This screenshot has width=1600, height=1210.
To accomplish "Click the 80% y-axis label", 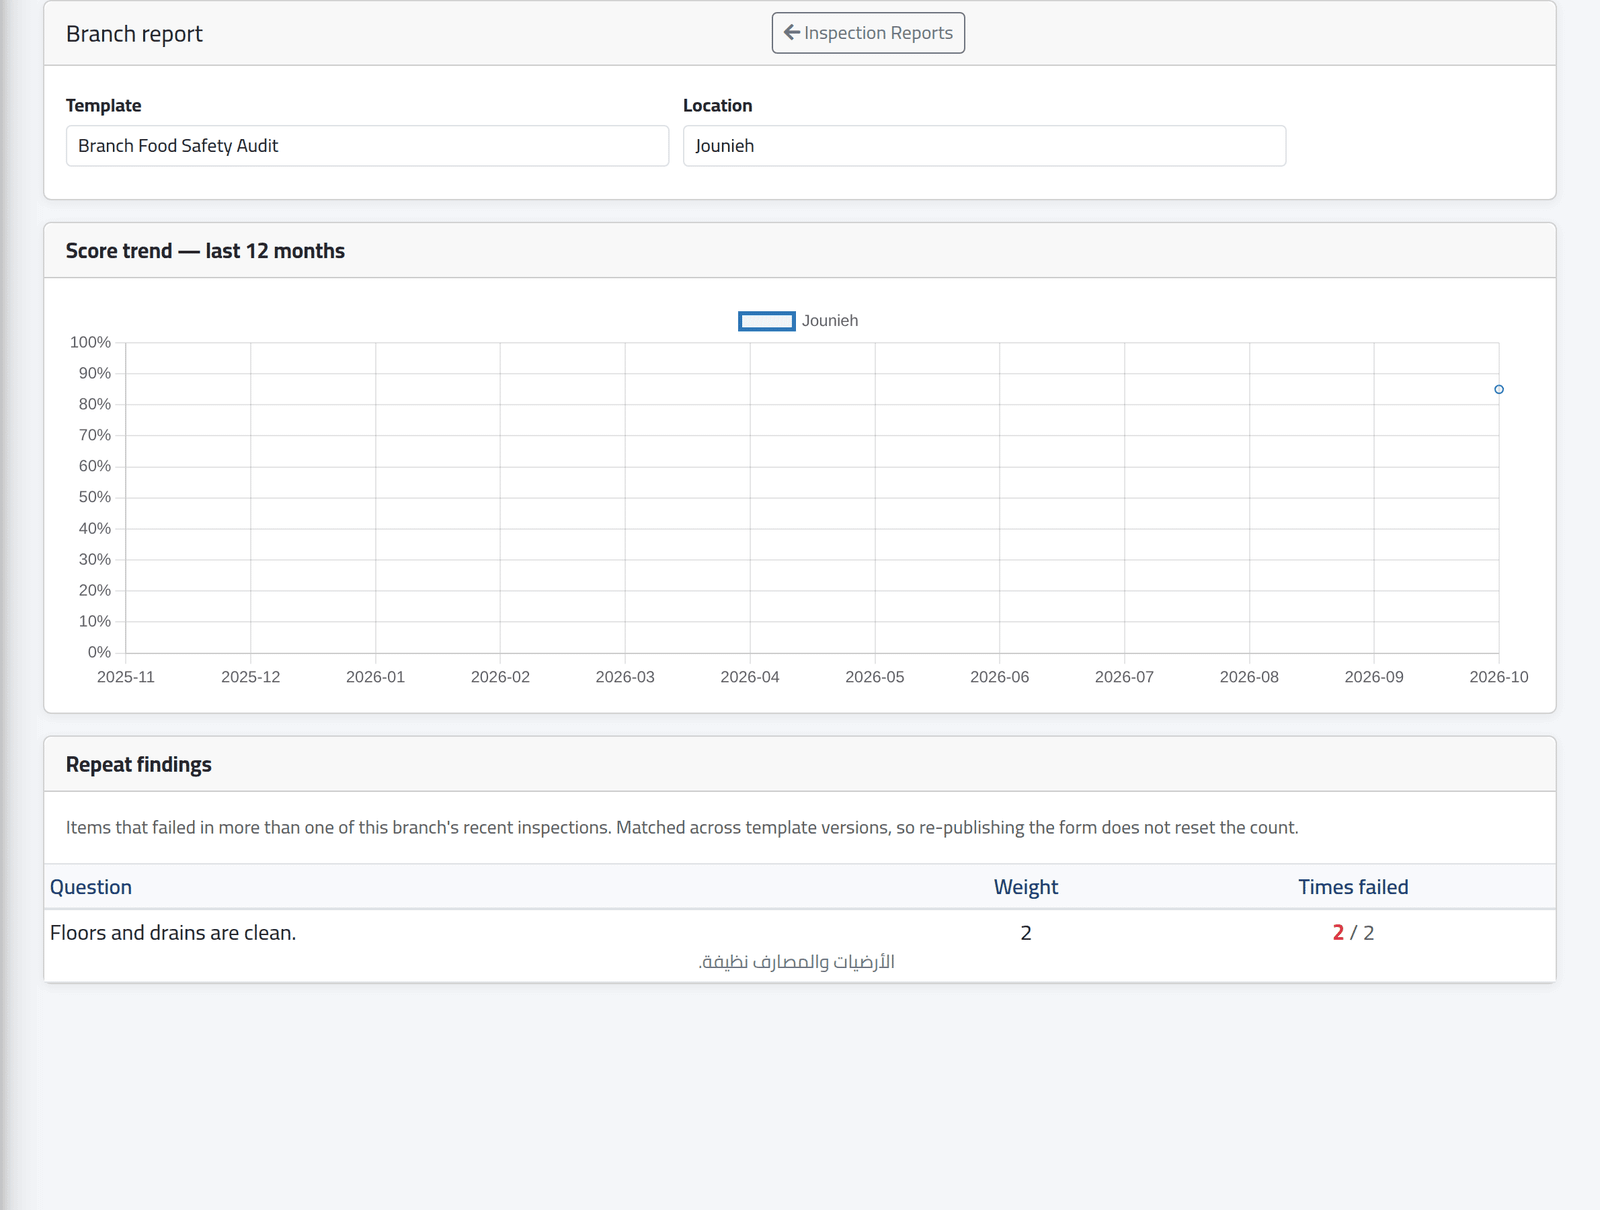I will (95, 404).
